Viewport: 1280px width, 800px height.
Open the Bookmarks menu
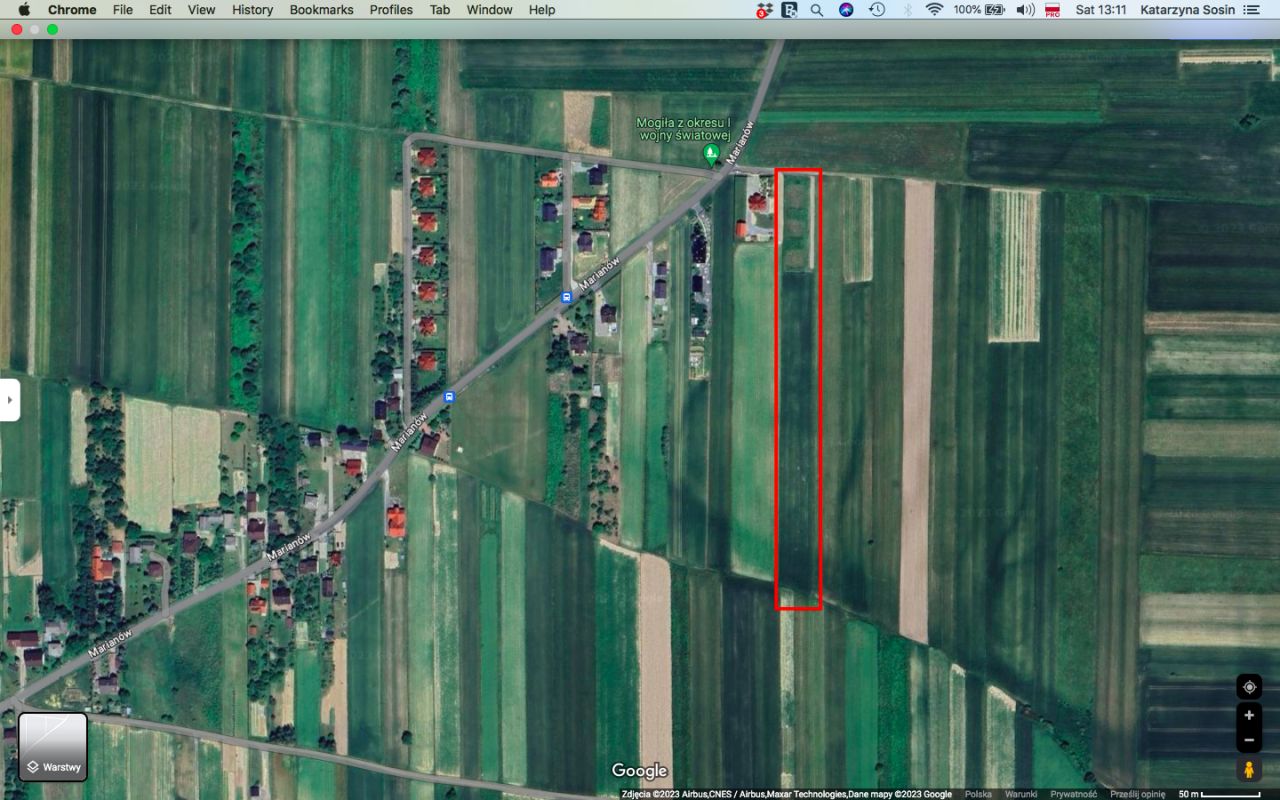[x=321, y=10]
